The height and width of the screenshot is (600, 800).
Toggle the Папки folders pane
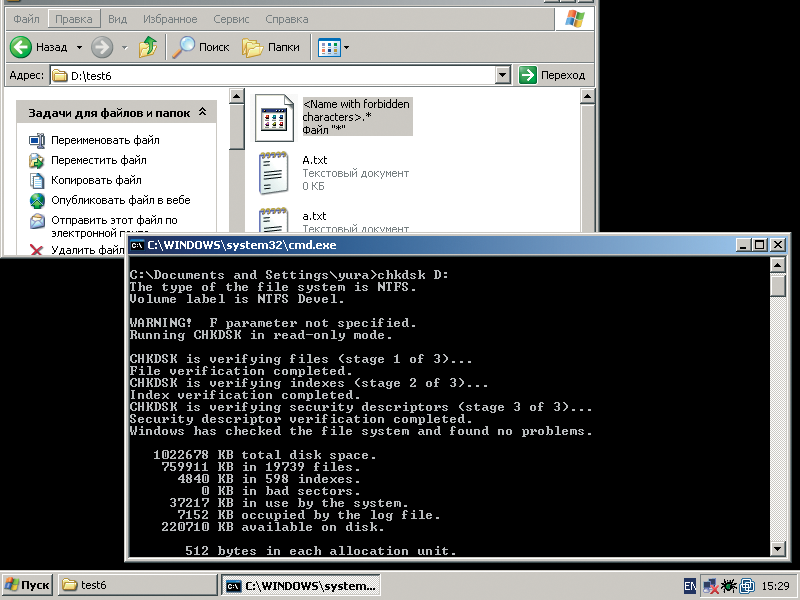[x=271, y=47]
